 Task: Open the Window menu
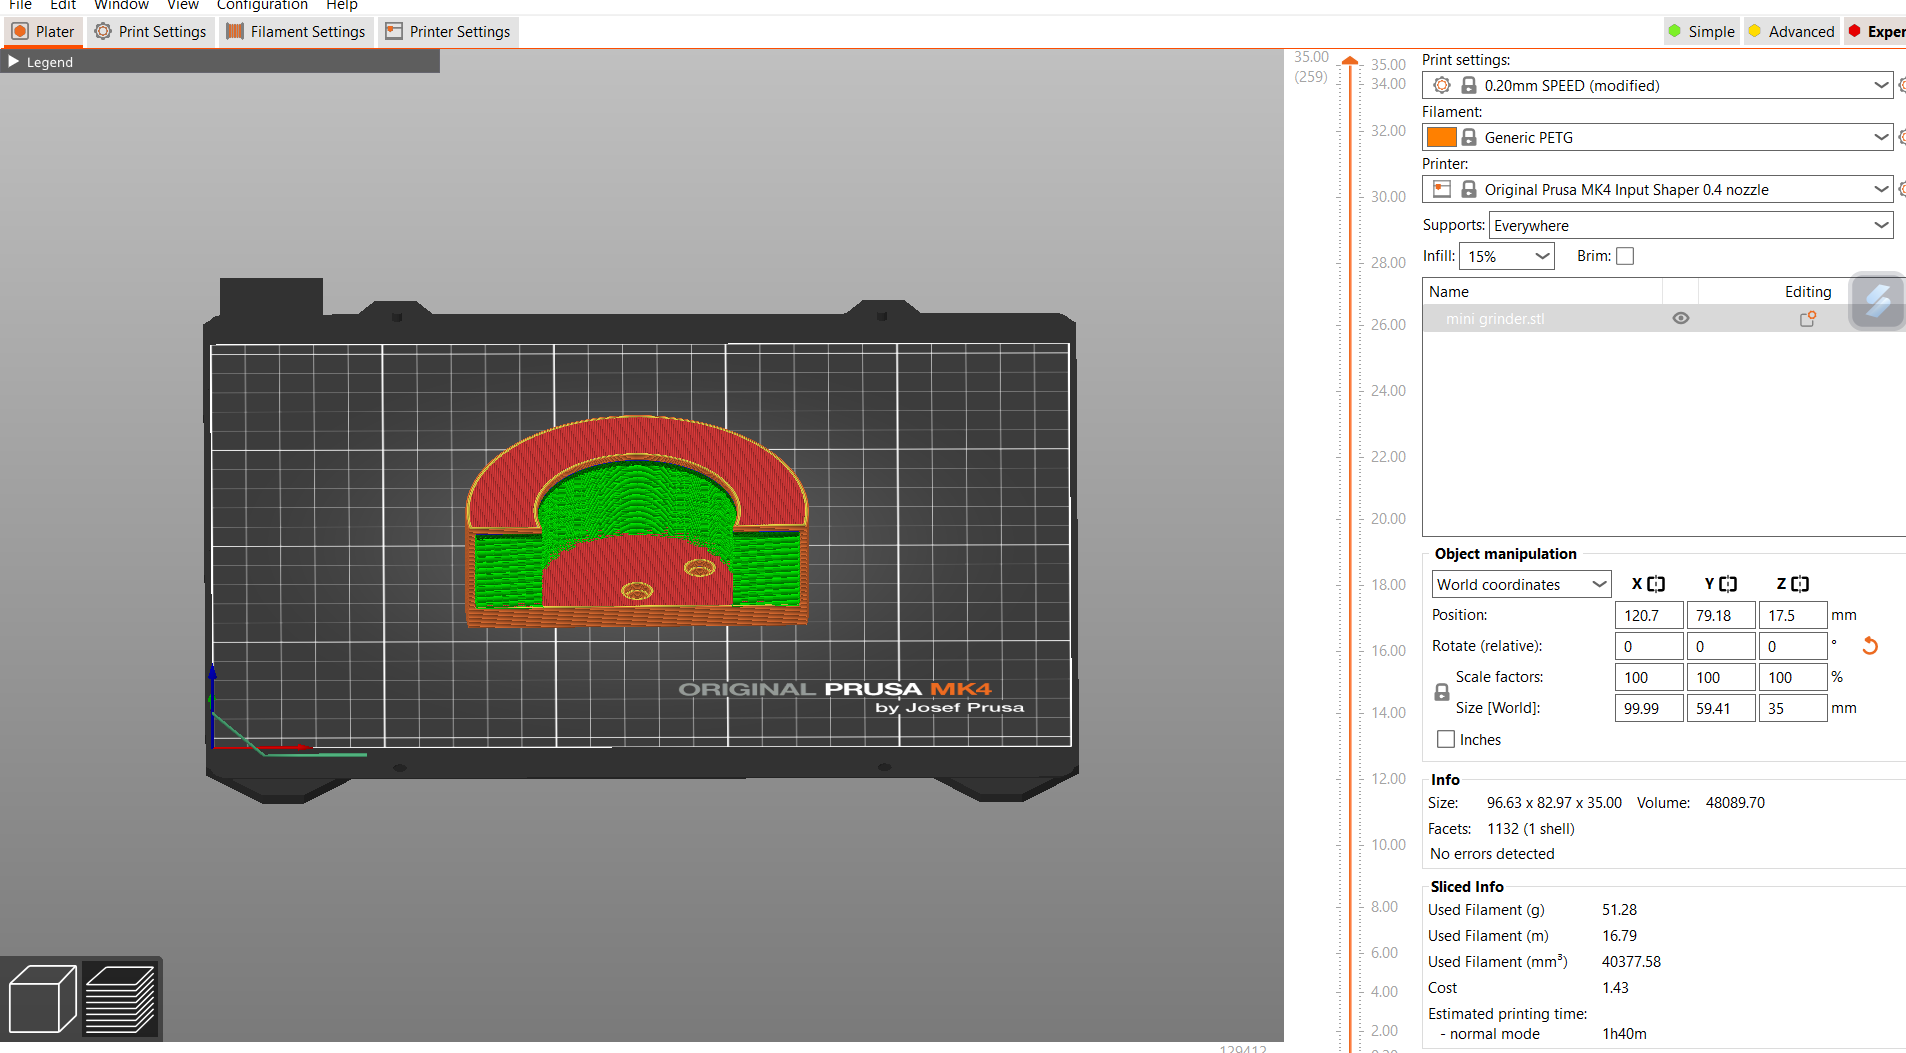pos(121,5)
